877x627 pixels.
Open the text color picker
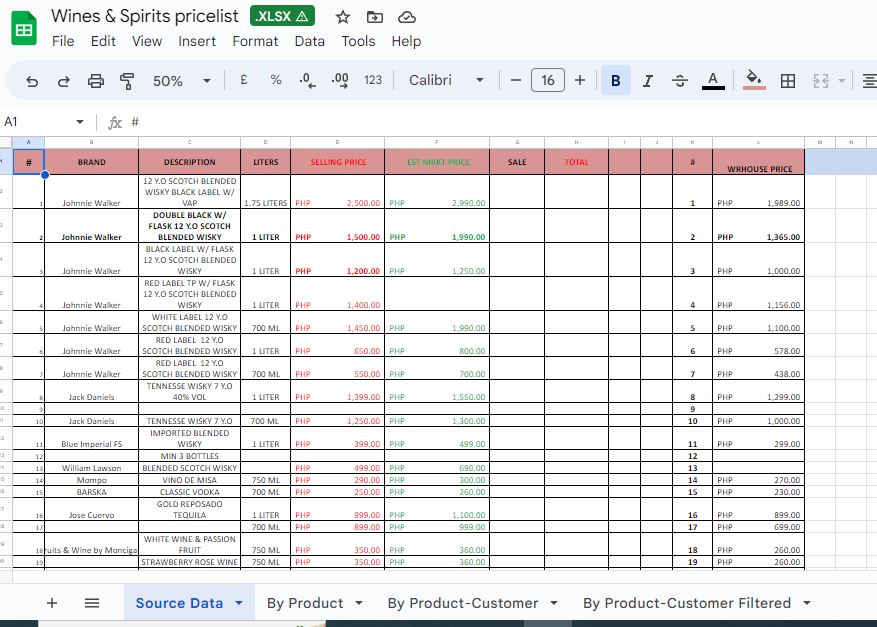[713, 81]
